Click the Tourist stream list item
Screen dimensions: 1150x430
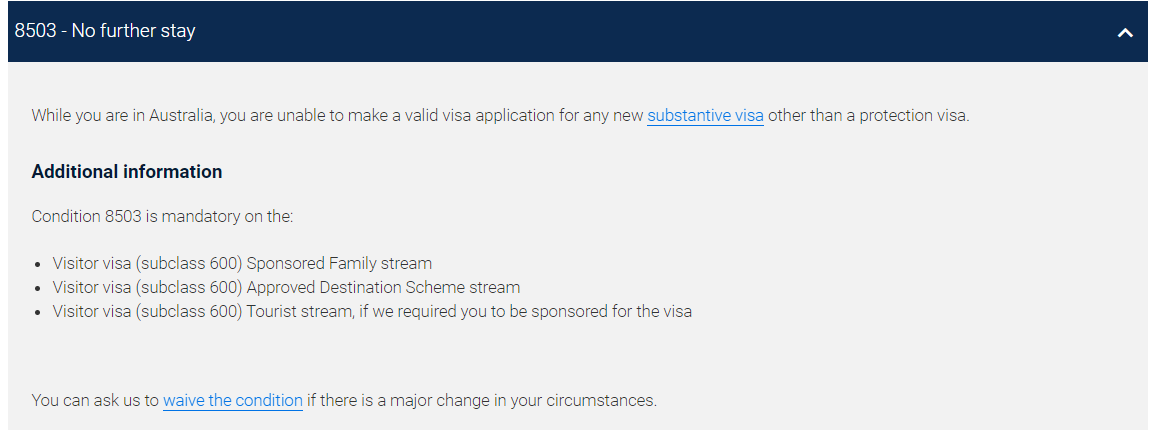tap(372, 311)
